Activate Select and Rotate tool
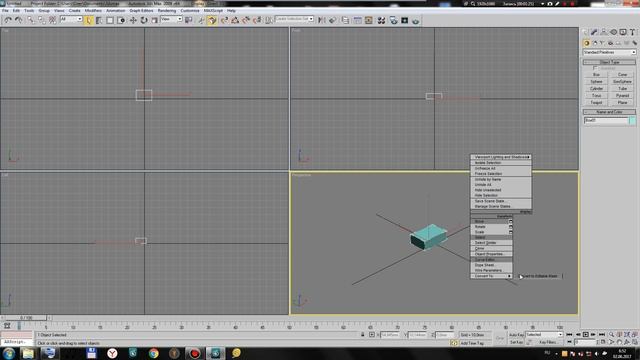The image size is (640, 360). point(144,20)
